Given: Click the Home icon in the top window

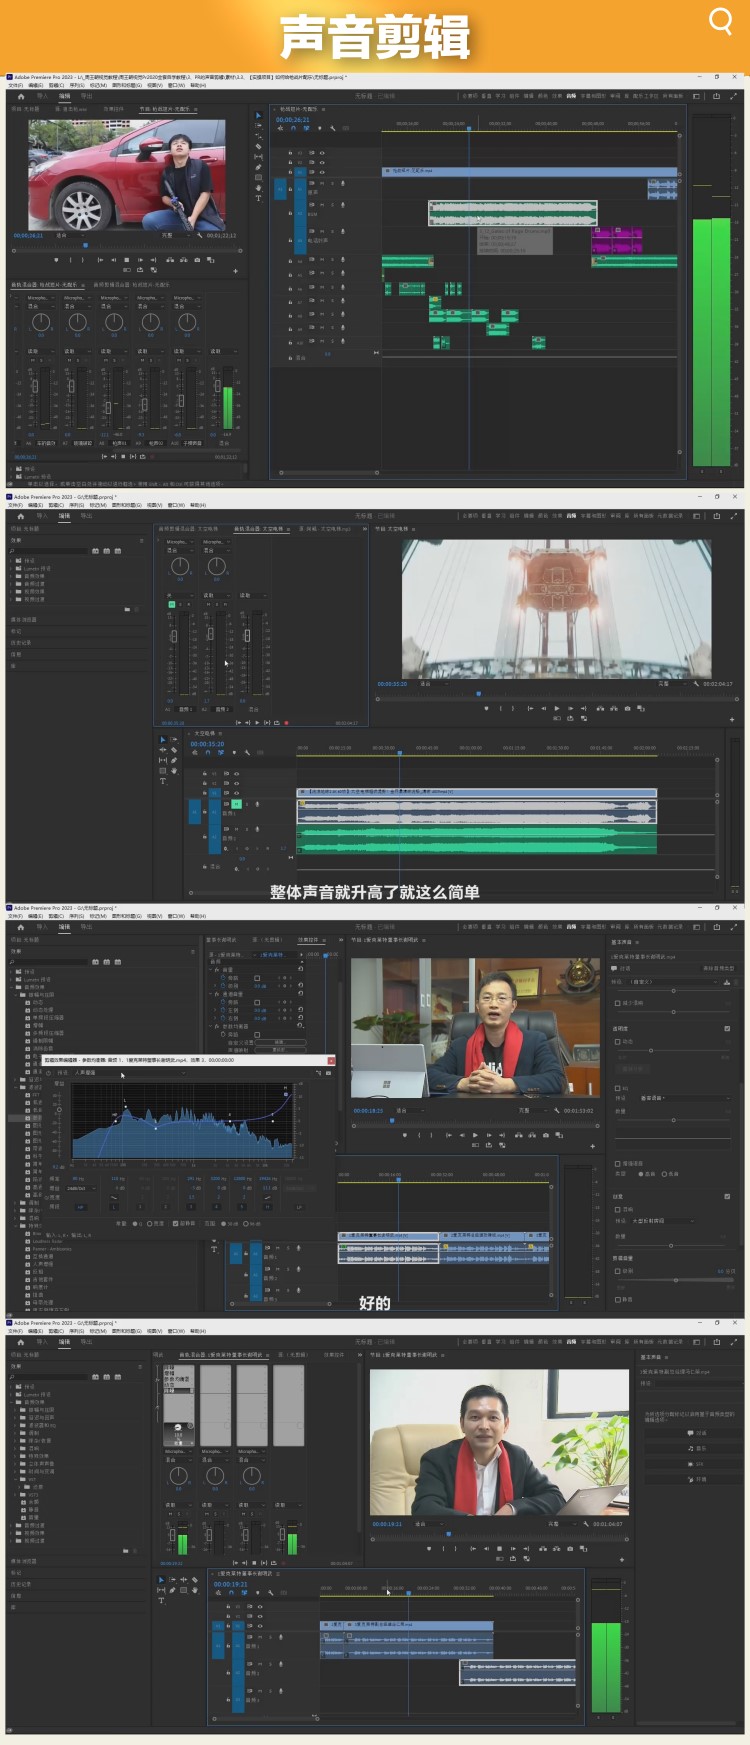Looking at the screenshot, I should click(x=20, y=96).
